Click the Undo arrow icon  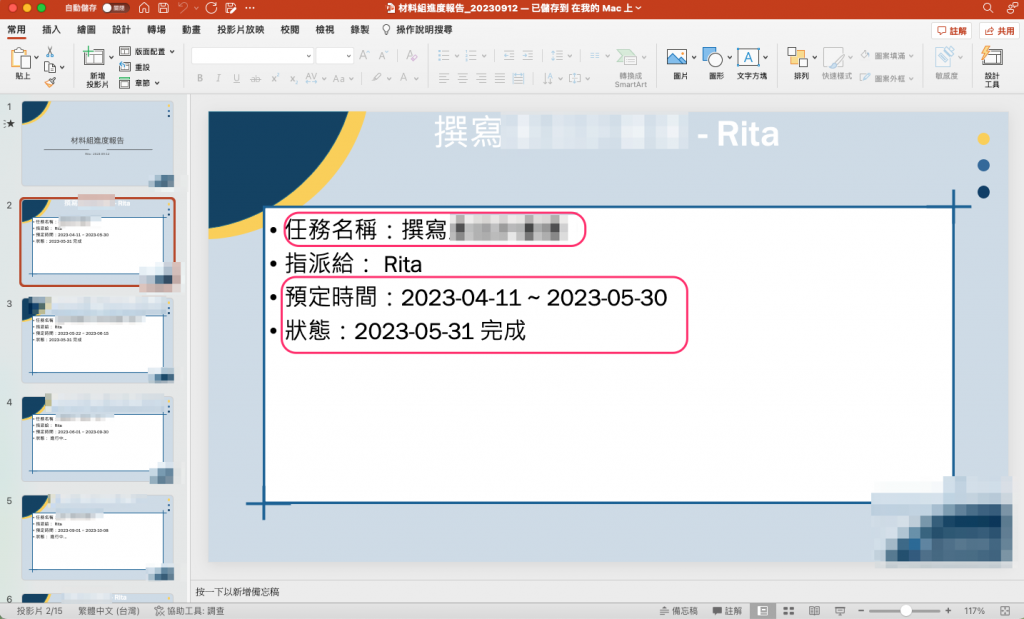pyautogui.click(x=184, y=8)
